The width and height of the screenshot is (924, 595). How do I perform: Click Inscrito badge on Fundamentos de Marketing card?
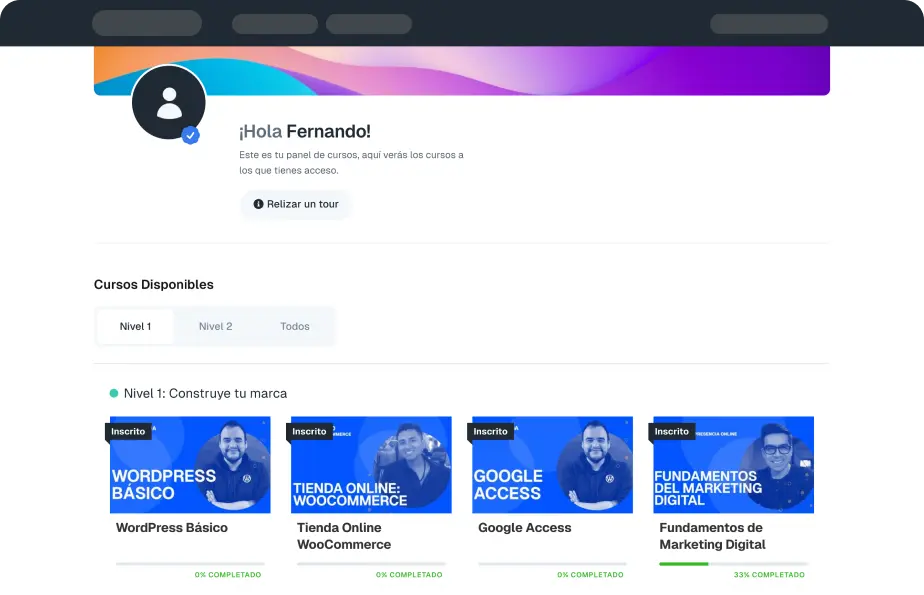[671, 431]
